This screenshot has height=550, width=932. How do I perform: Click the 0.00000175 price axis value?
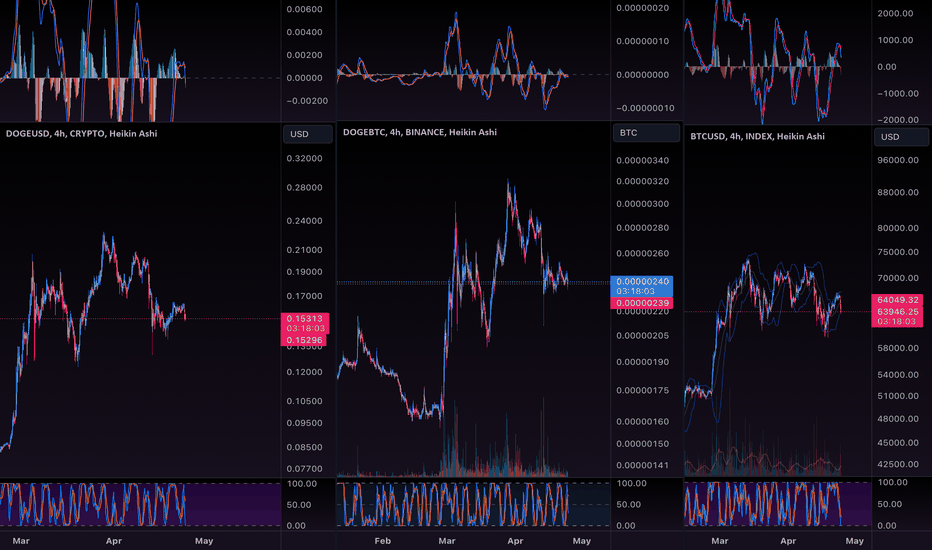pyautogui.click(x=643, y=391)
